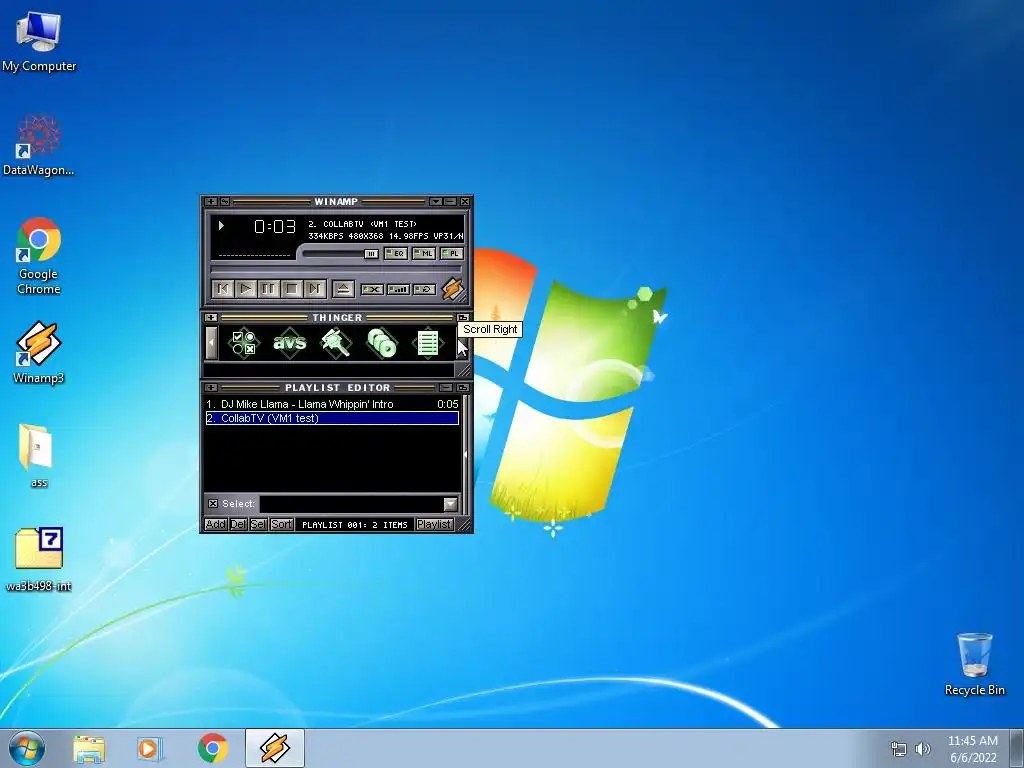Toggle the EQ equalizer window
The width and height of the screenshot is (1024, 768).
(x=395, y=253)
